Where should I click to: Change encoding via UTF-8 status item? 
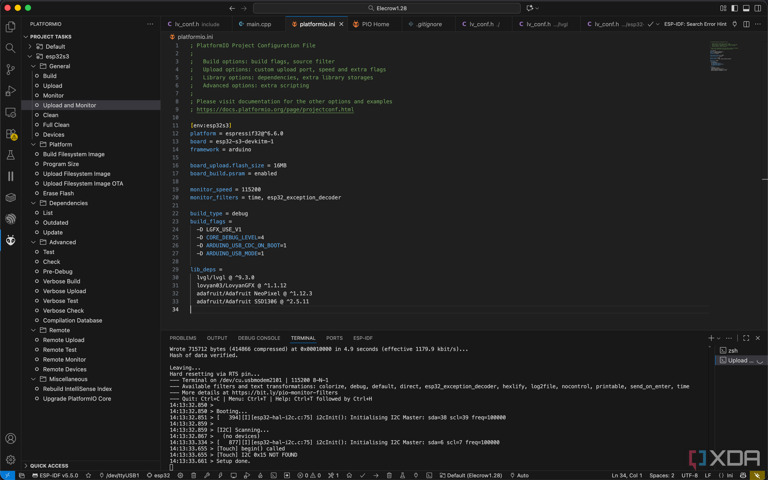(689, 475)
